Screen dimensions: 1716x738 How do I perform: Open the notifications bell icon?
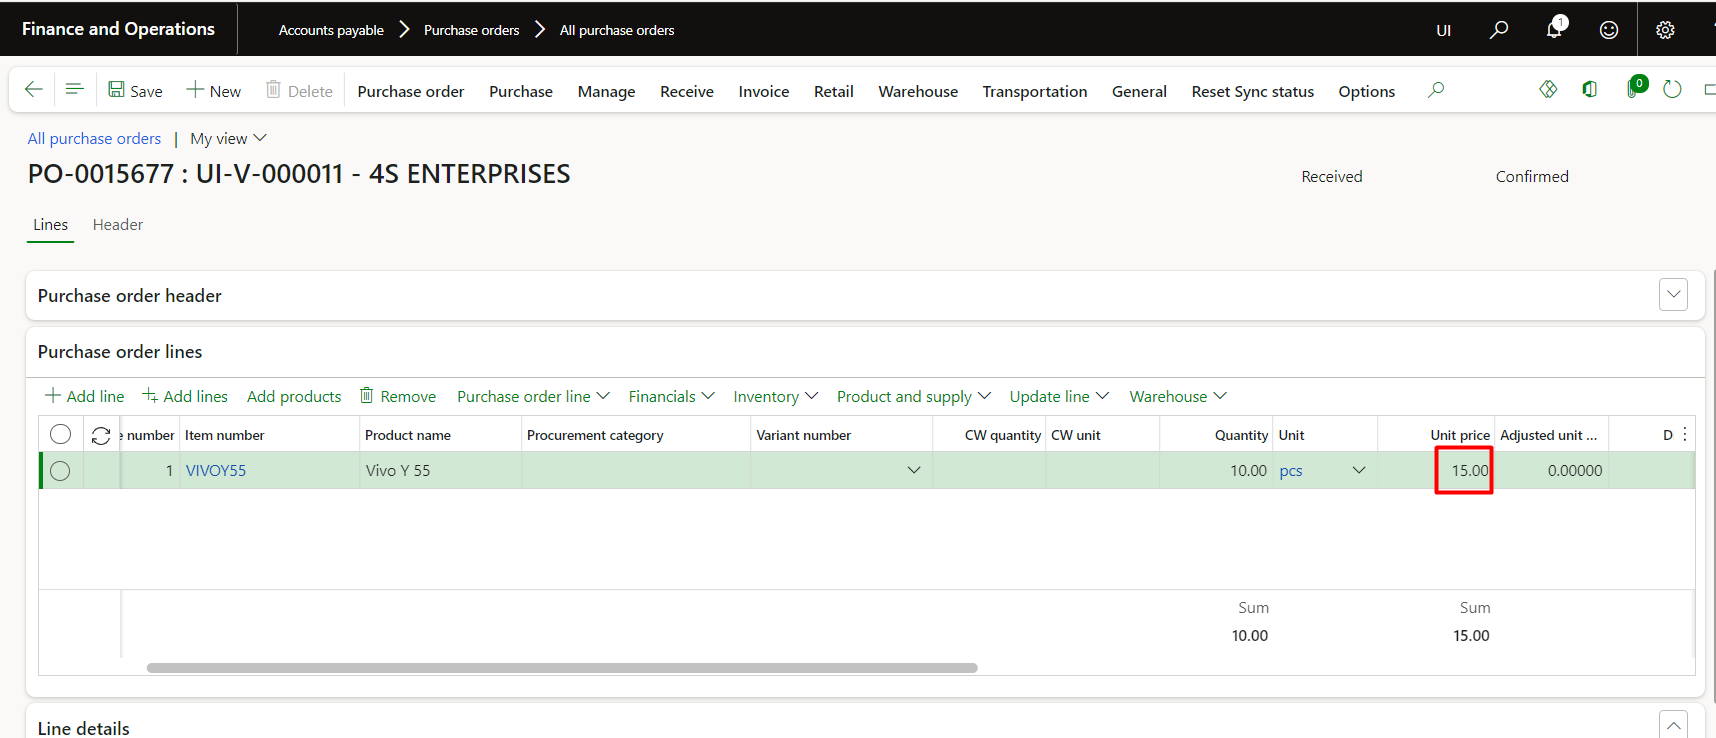(x=1554, y=29)
